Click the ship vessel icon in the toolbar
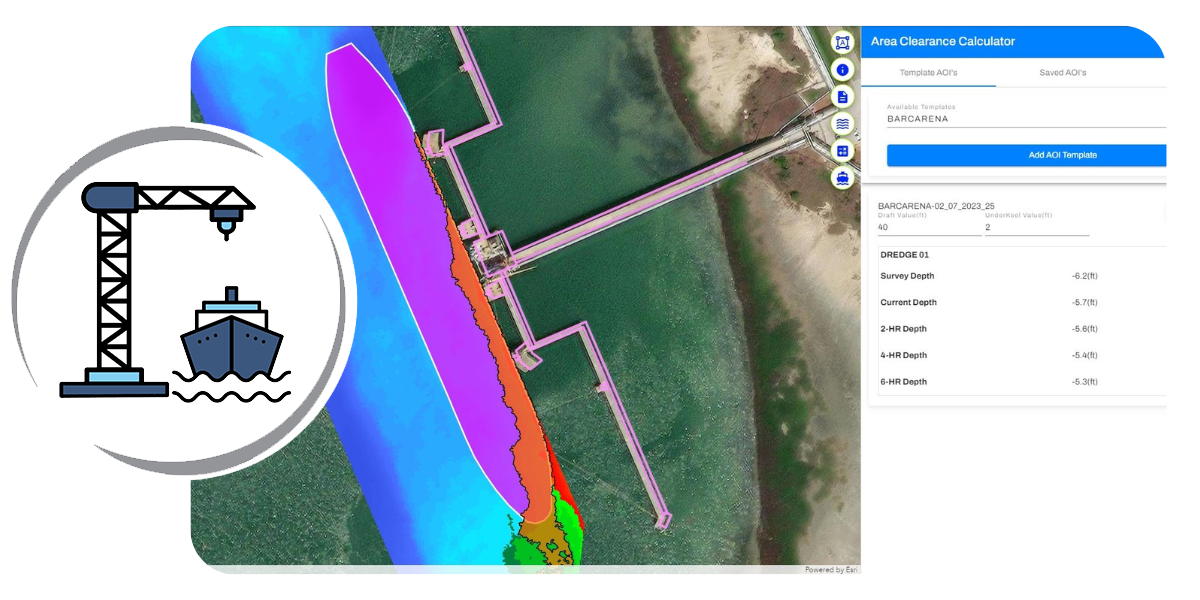 (x=842, y=178)
